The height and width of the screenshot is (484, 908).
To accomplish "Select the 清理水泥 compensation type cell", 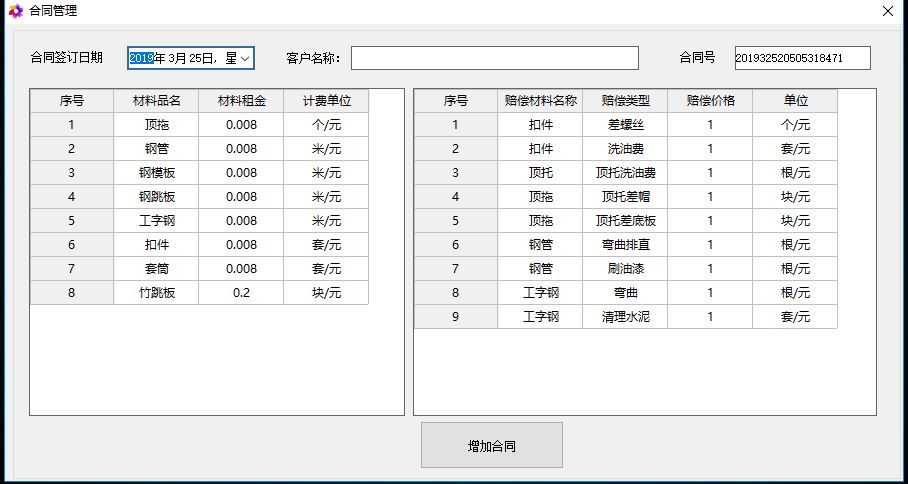I will click(625, 317).
